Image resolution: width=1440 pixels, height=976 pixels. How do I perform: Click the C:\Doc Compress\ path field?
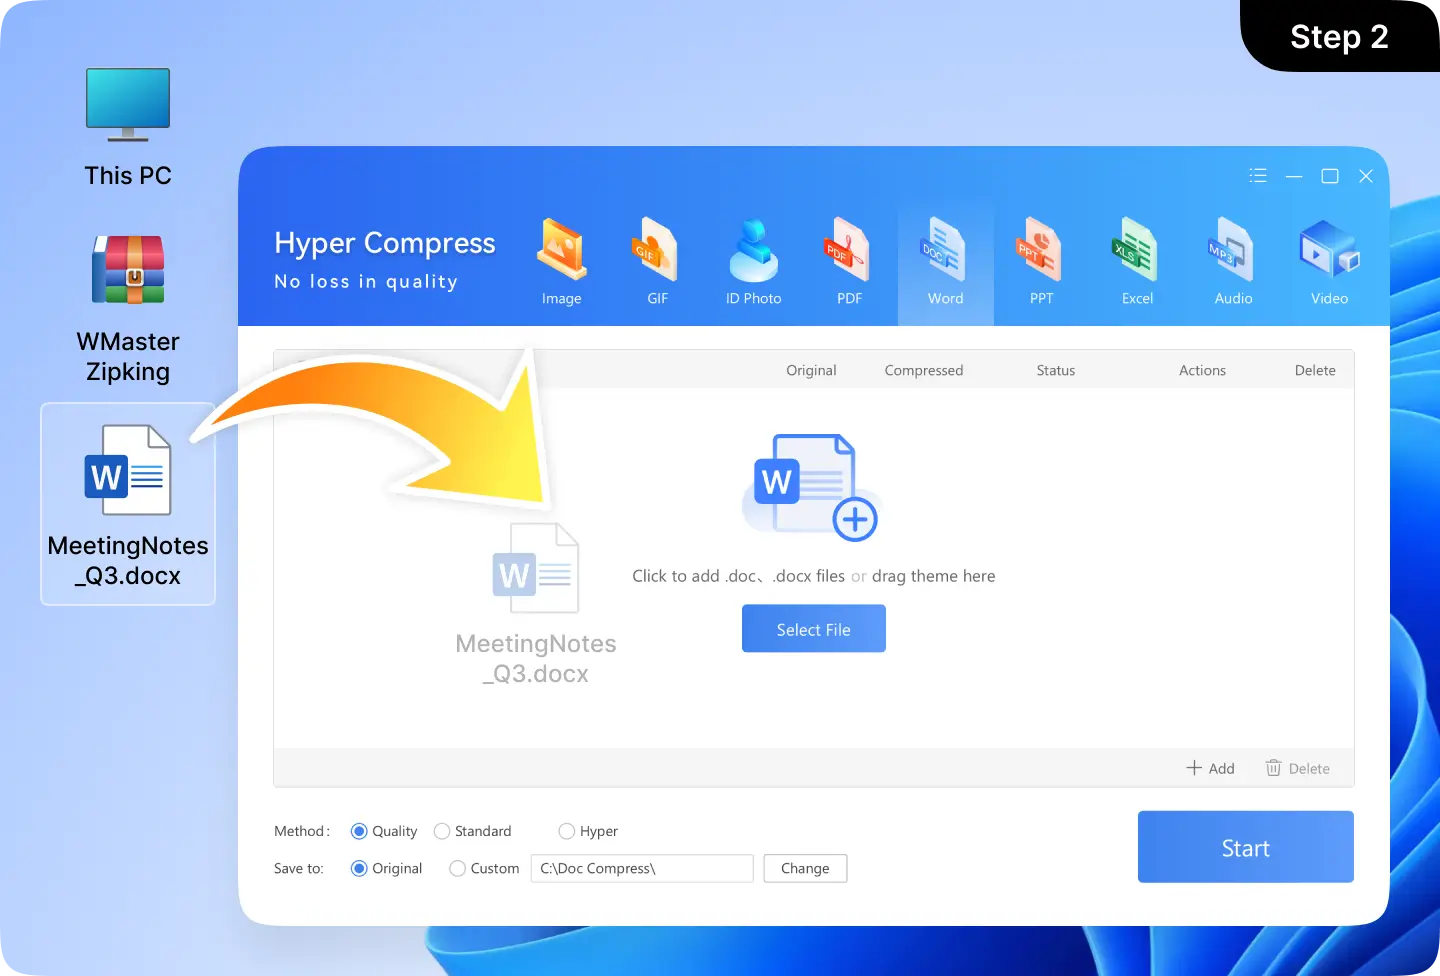click(642, 868)
